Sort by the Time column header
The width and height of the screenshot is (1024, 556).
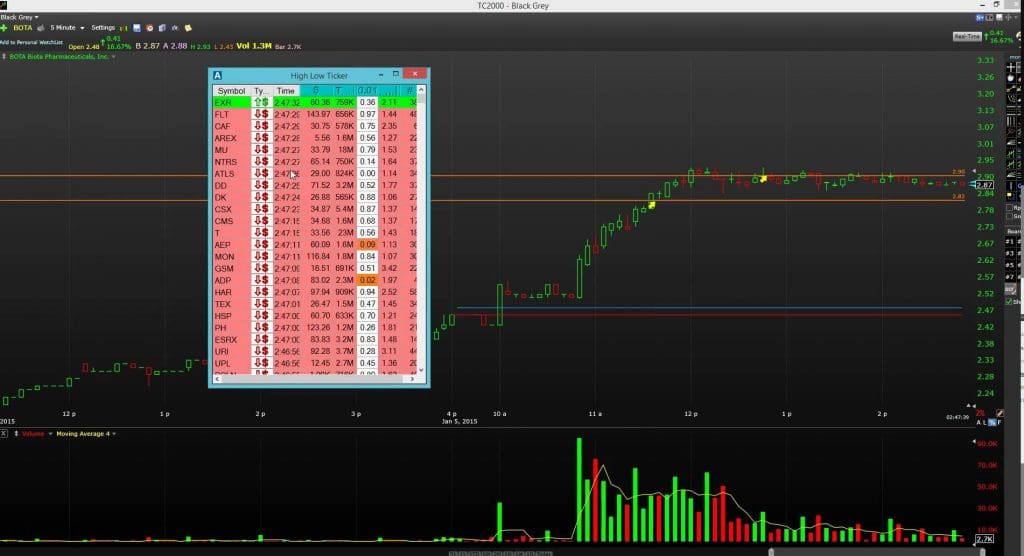click(x=285, y=91)
